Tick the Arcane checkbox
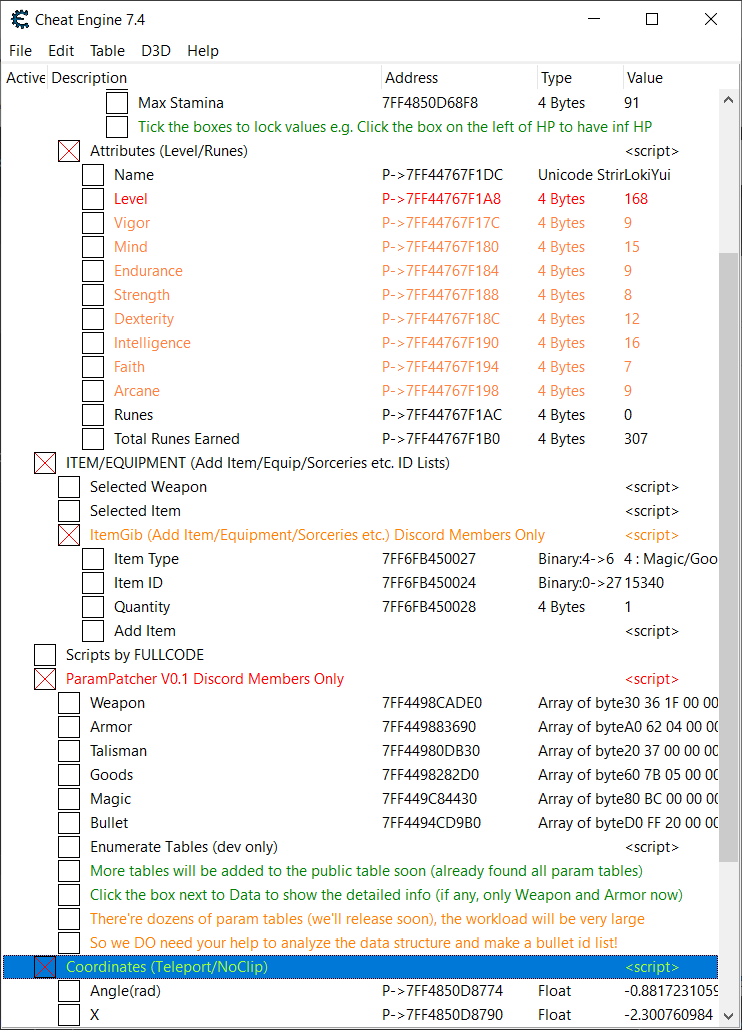The width and height of the screenshot is (742, 1030). click(x=93, y=391)
